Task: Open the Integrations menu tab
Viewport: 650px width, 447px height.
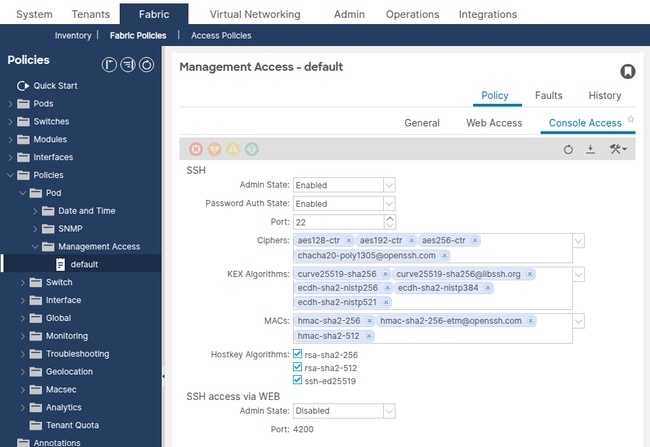Action: click(488, 14)
